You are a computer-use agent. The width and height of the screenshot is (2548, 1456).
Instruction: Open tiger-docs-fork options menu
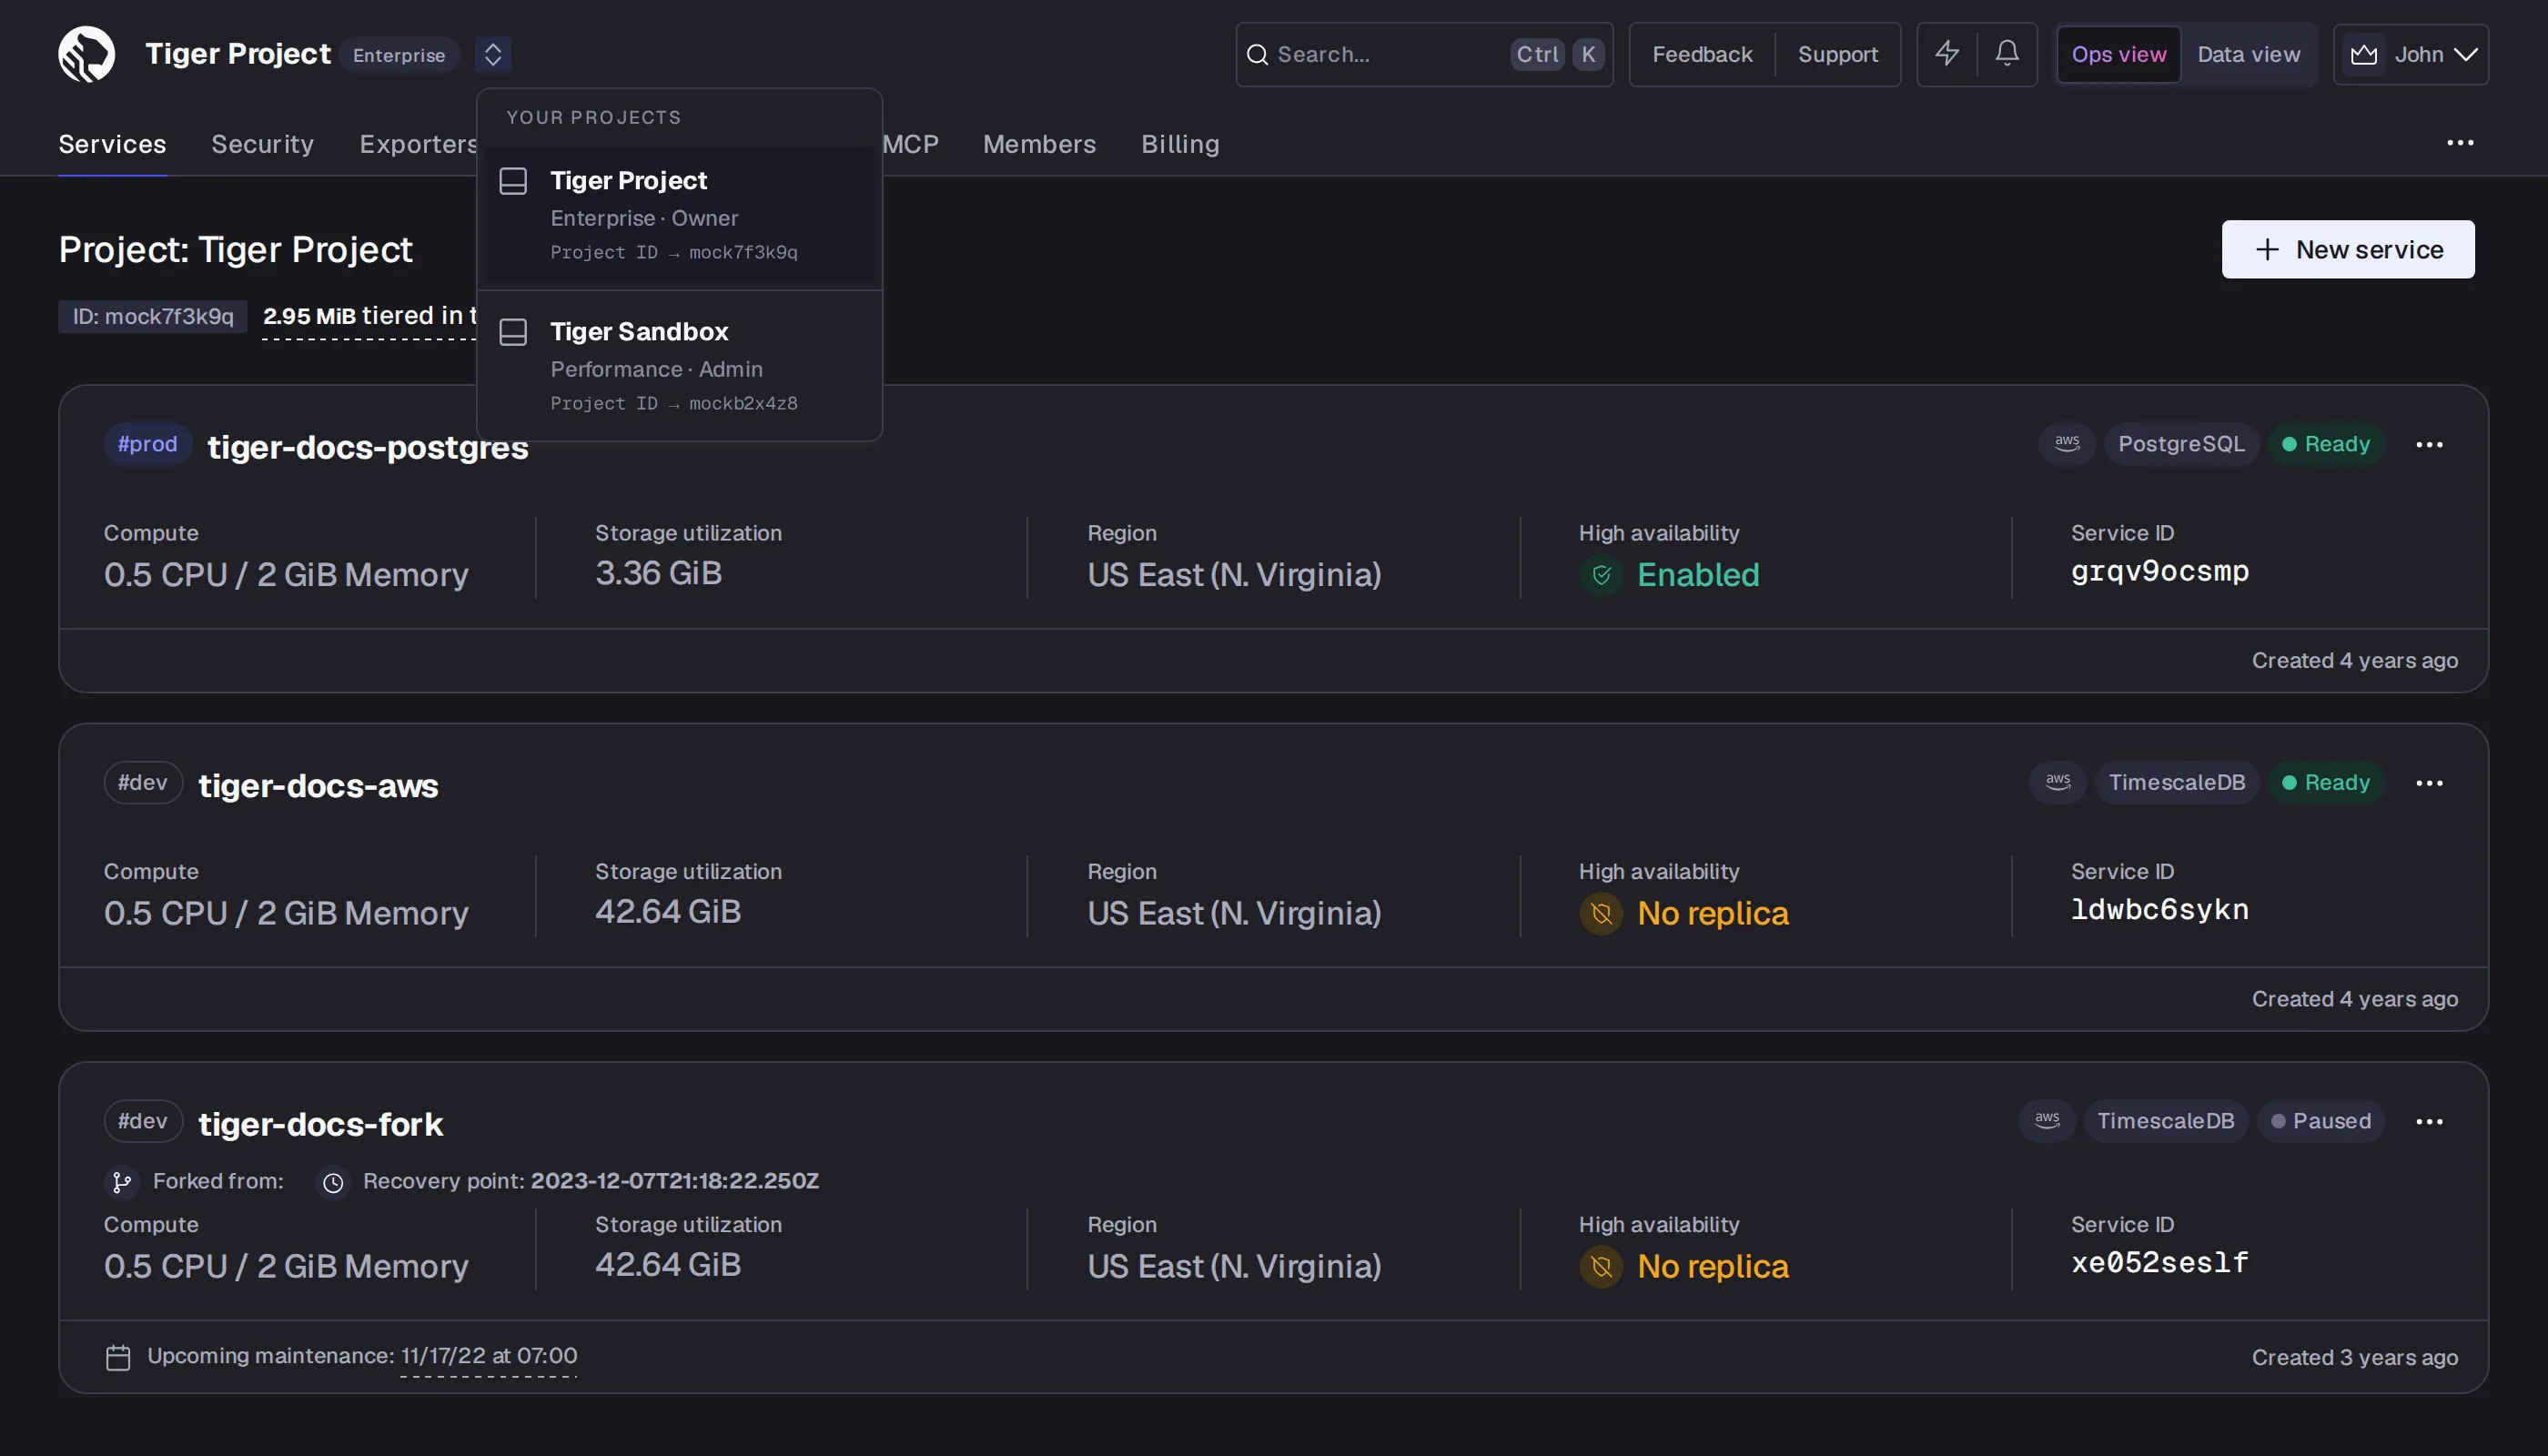coord(2428,1121)
